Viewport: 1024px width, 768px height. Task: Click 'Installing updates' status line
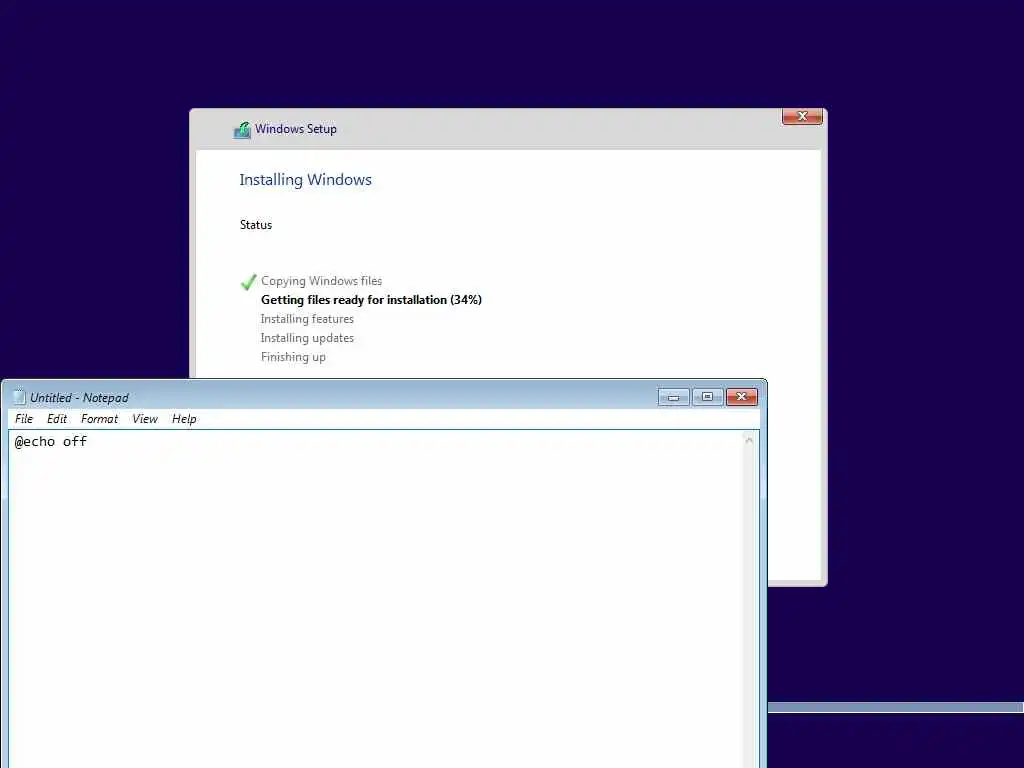coord(307,338)
